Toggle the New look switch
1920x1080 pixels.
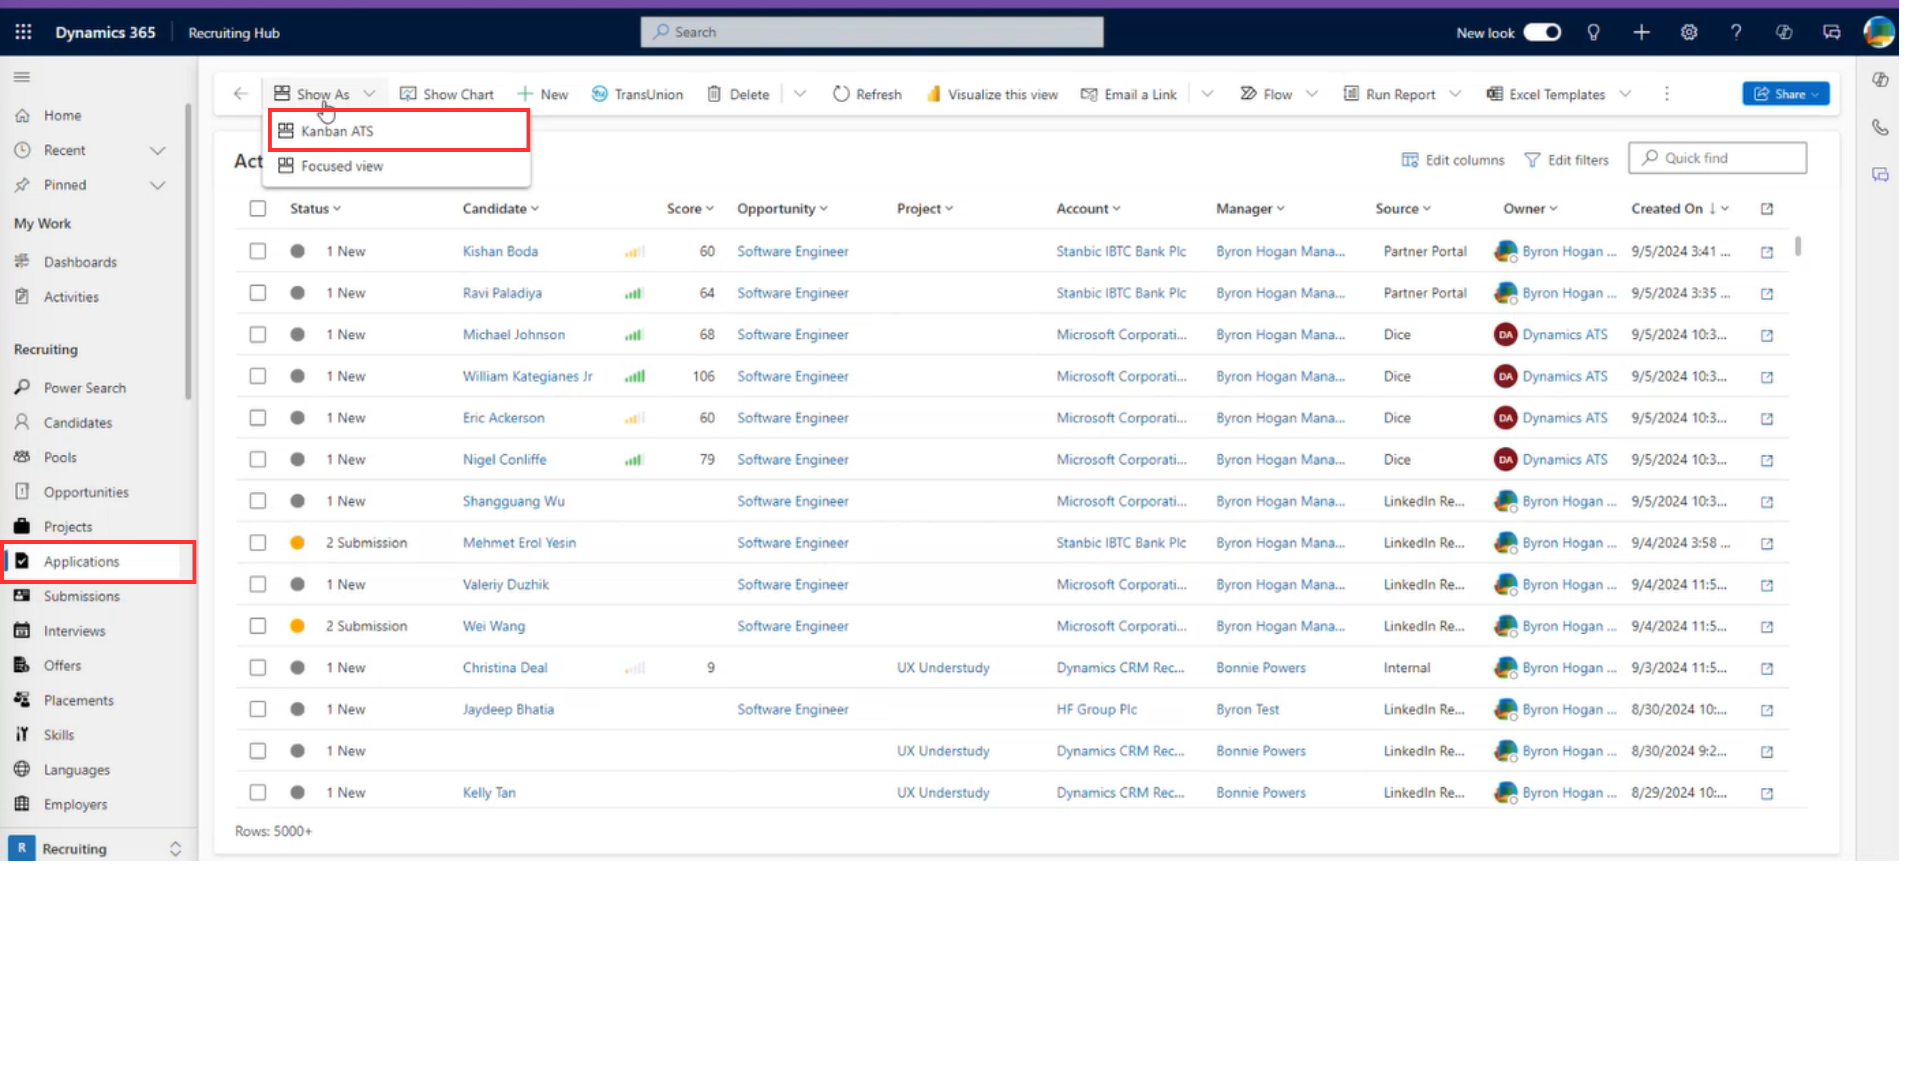point(1542,32)
